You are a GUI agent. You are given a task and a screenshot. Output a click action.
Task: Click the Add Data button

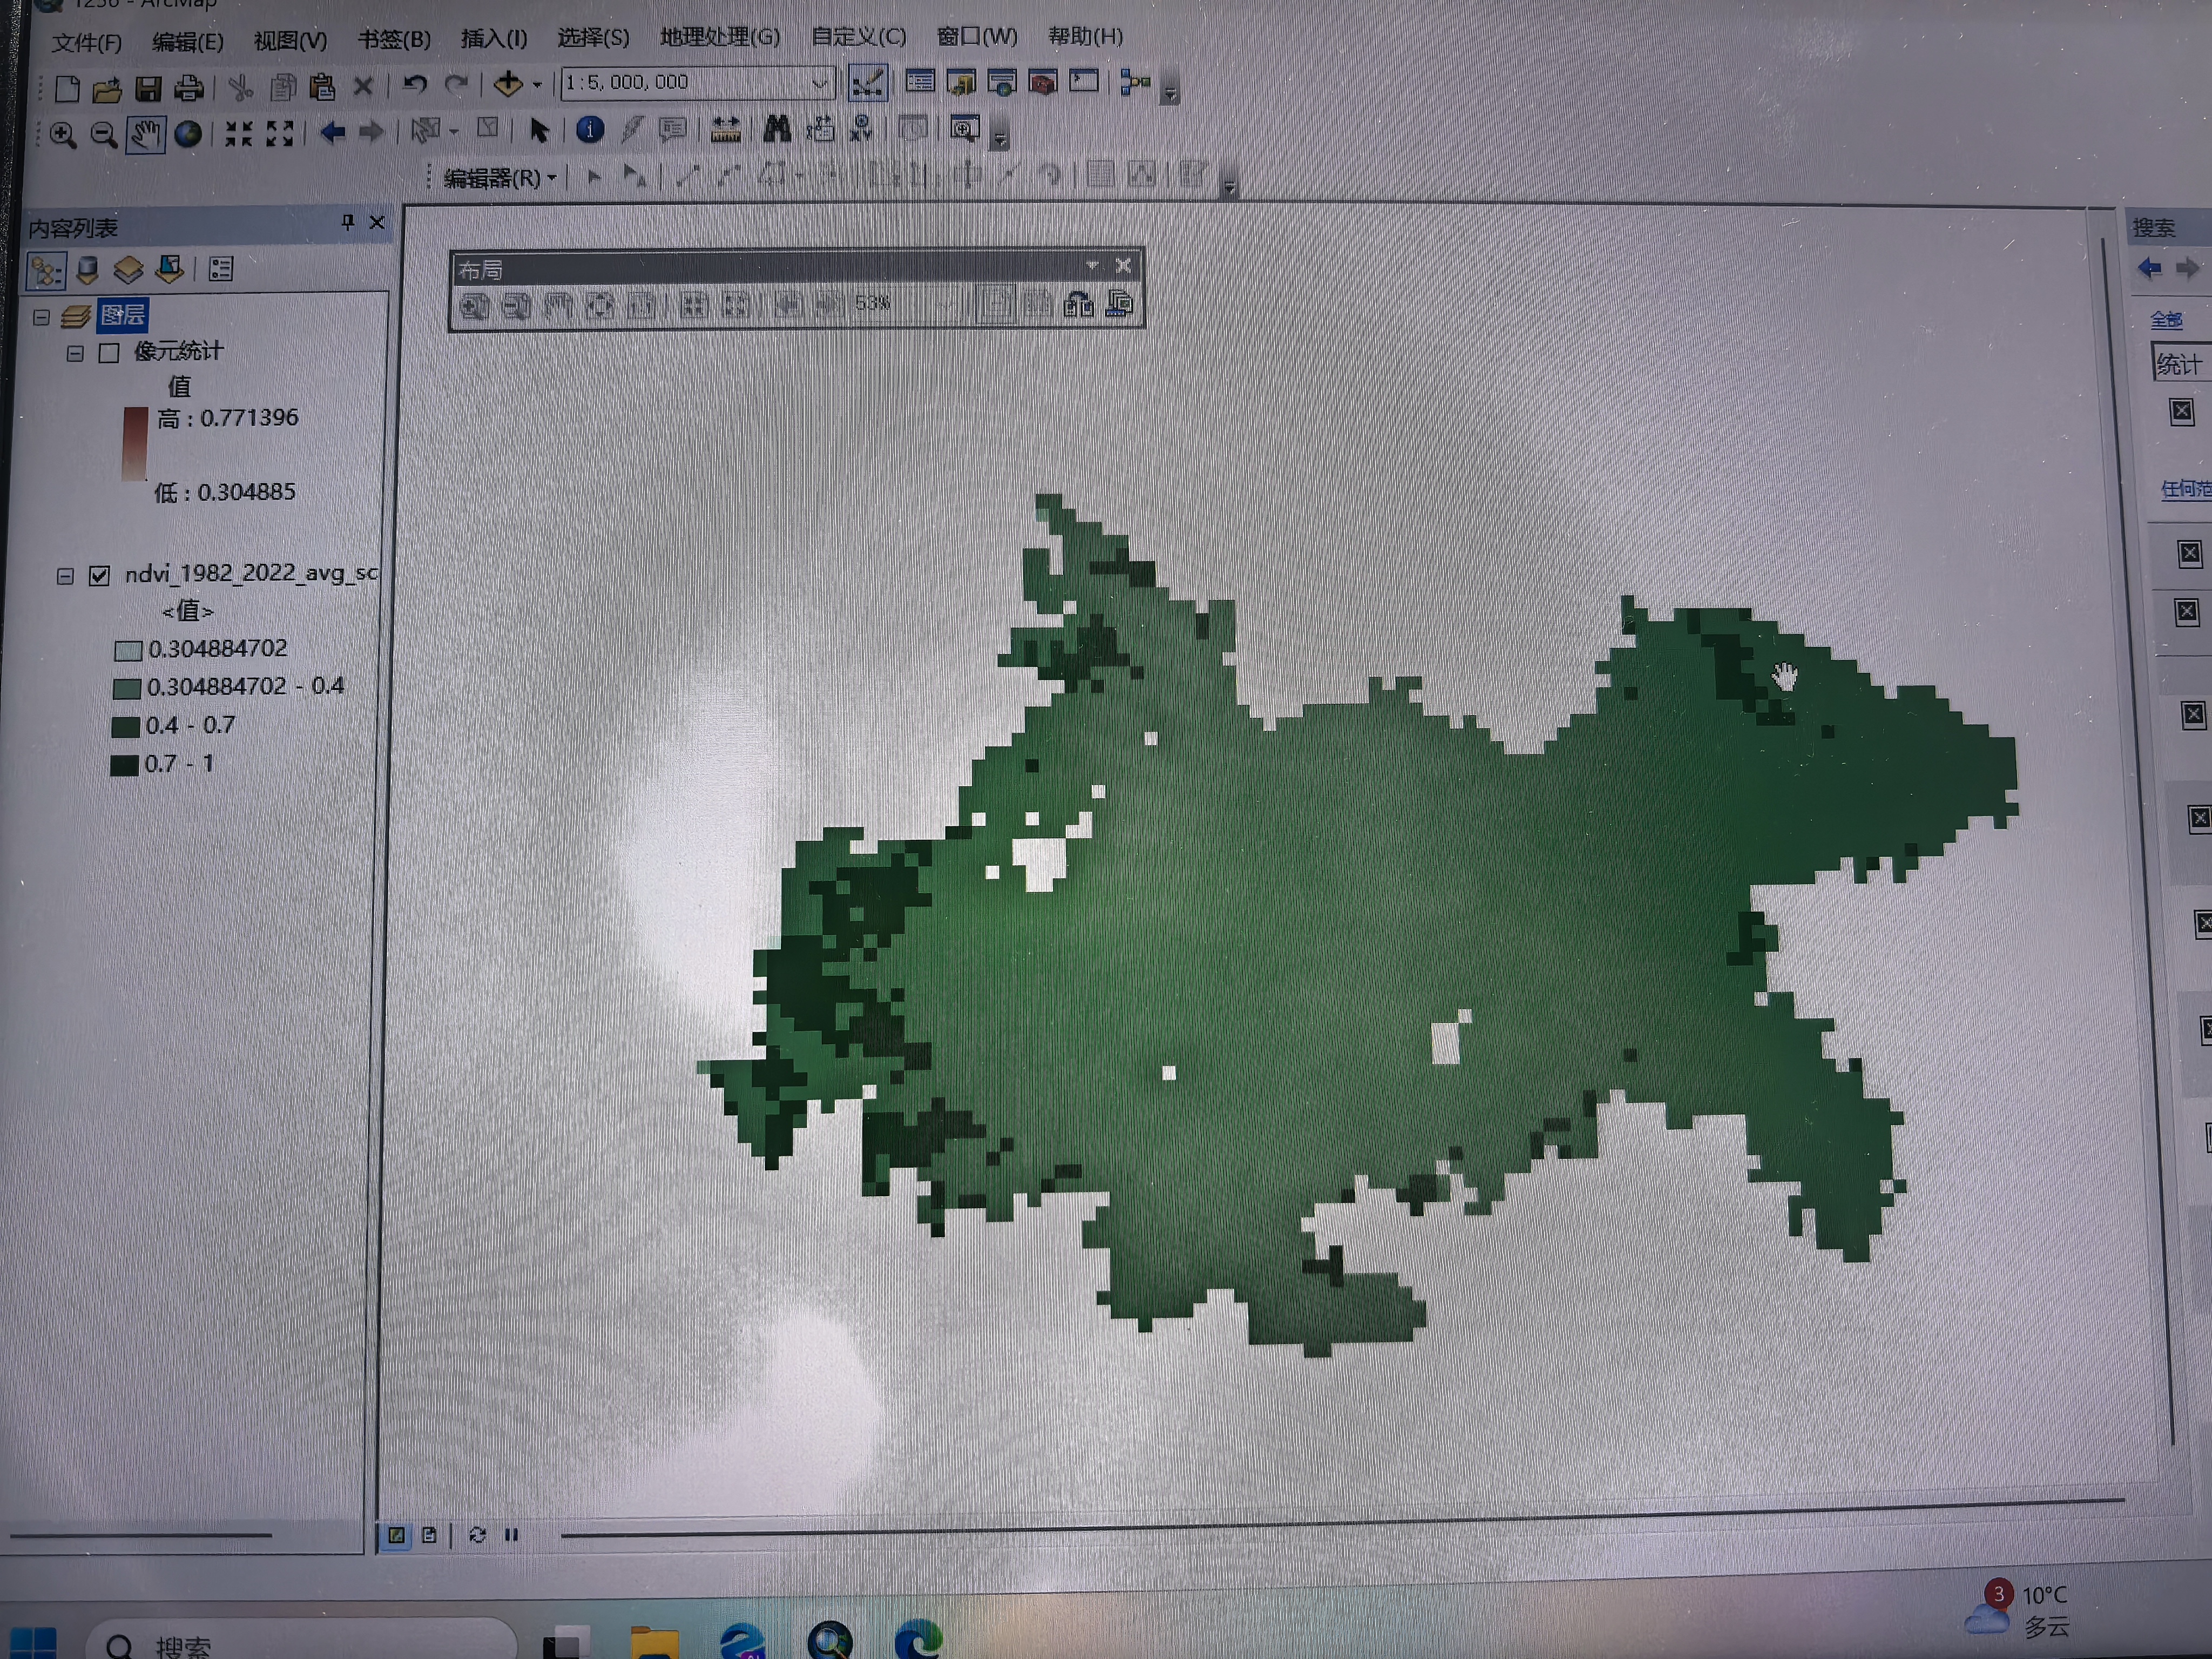(508, 84)
